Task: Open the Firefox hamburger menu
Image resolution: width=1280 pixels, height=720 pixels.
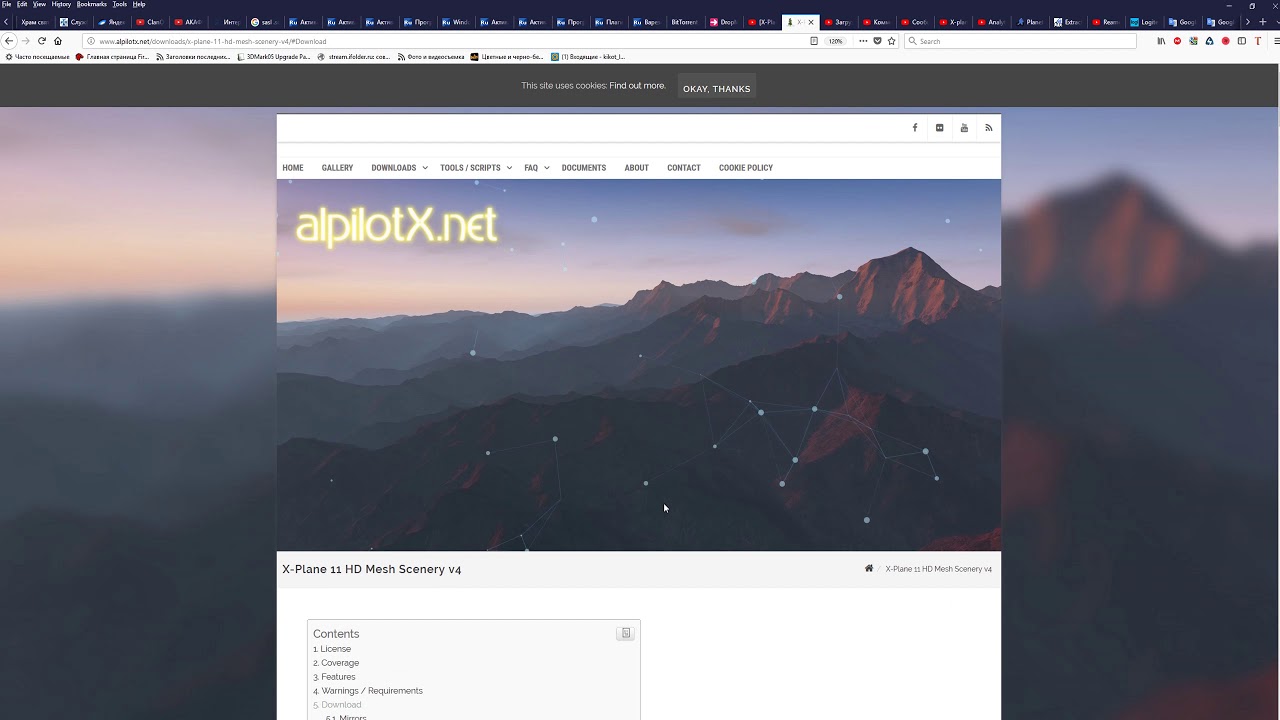Action: [1276, 41]
